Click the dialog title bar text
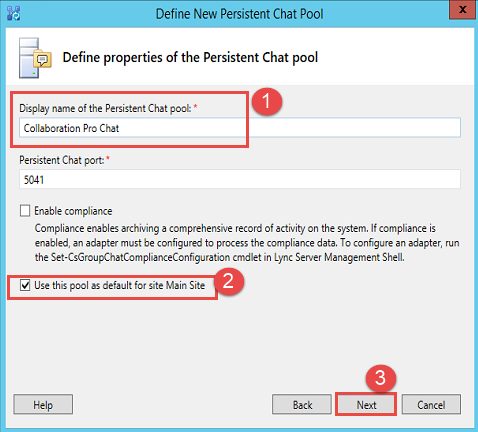478x432 pixels. coord(239,14)
